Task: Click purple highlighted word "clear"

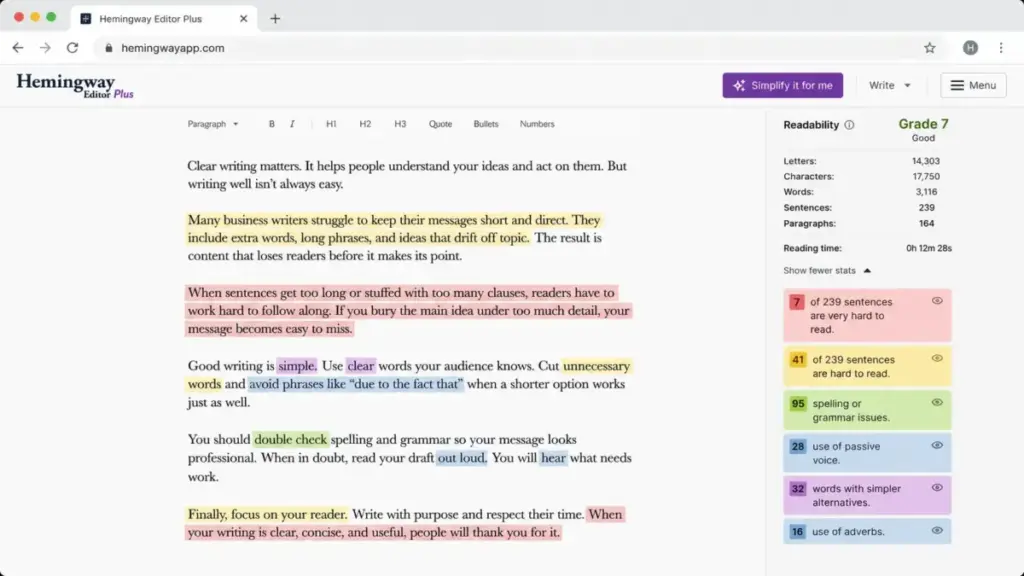Action: click(x=360, y=366)
